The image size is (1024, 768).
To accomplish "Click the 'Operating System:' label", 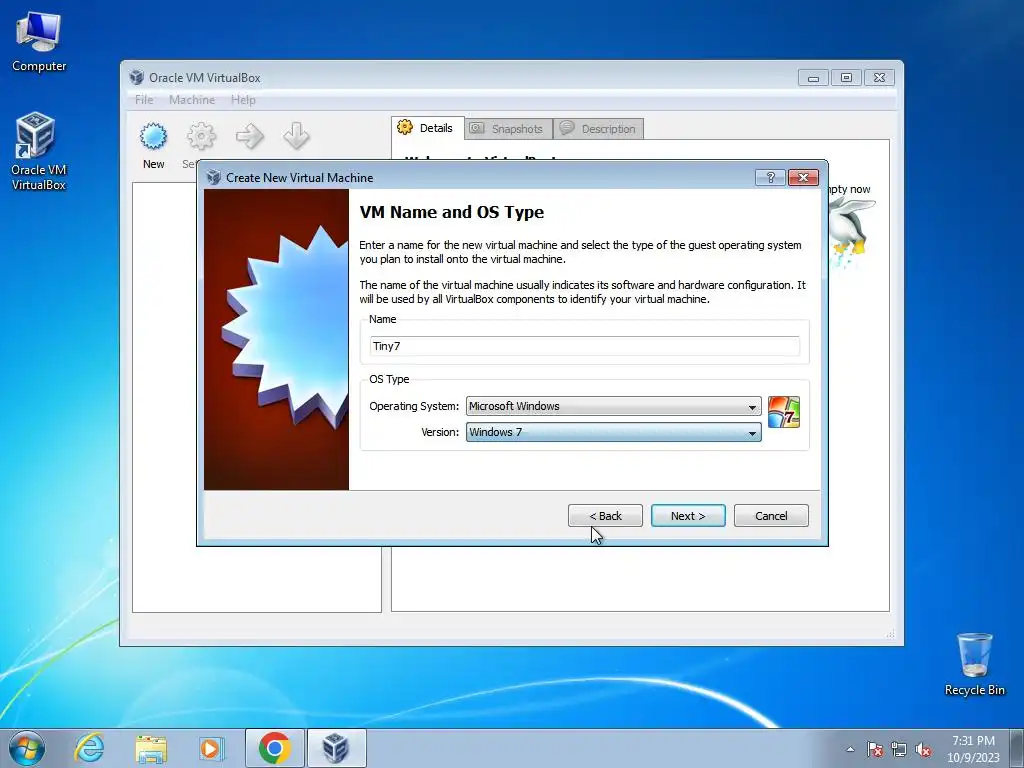I will point(414,406).
